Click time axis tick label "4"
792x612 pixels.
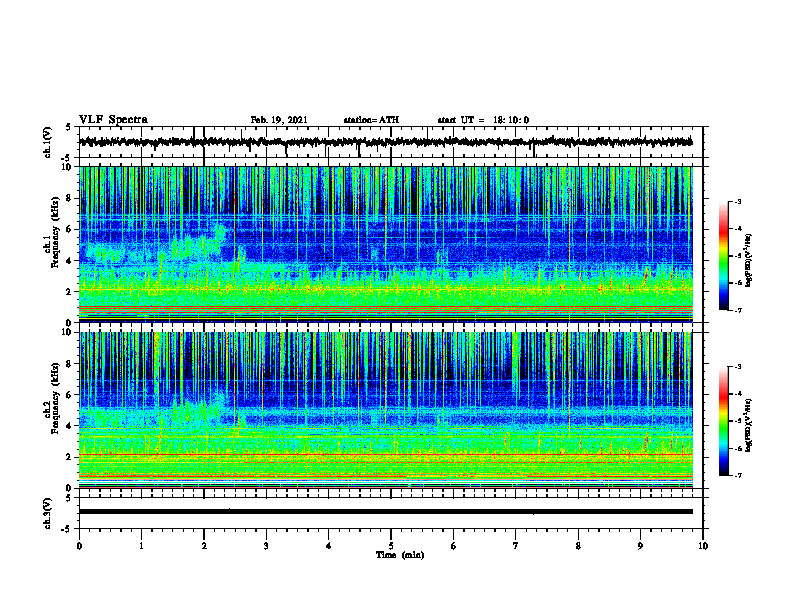329,546
